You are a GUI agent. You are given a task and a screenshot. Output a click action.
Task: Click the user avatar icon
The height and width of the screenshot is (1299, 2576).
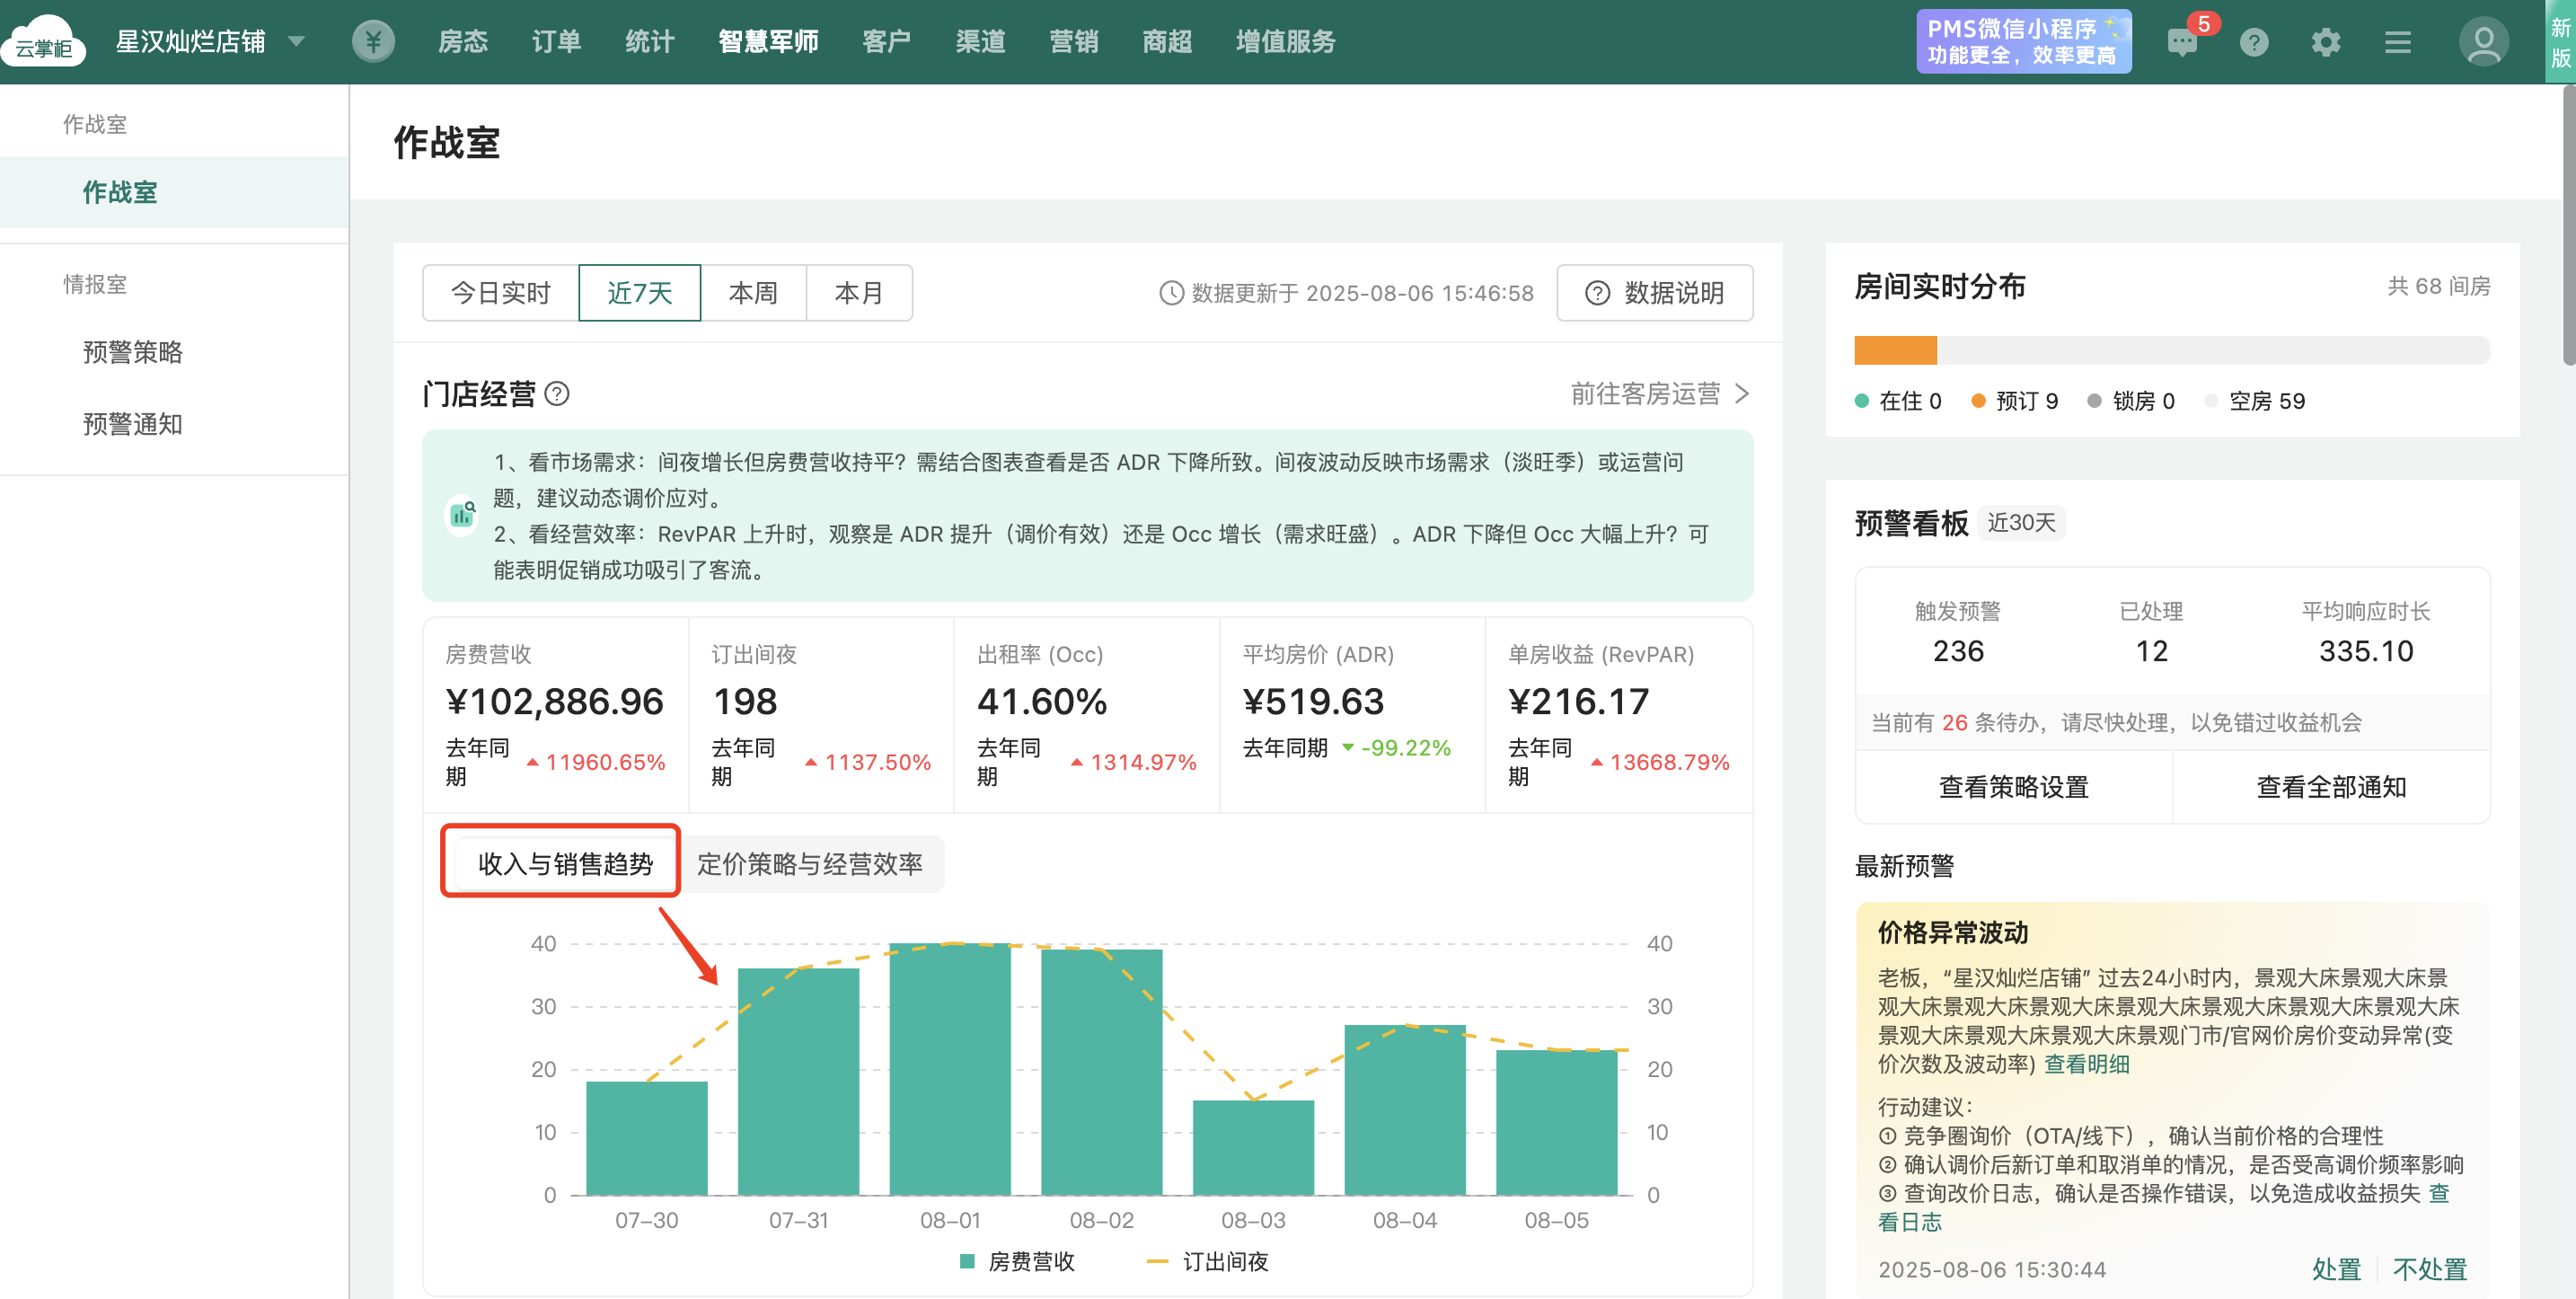[x=2484, y=42]
